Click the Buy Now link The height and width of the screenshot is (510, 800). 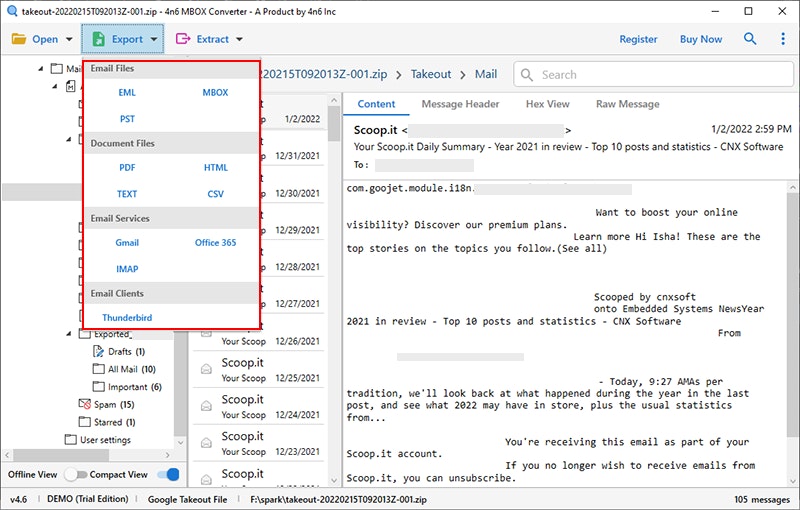click(701, 39)
